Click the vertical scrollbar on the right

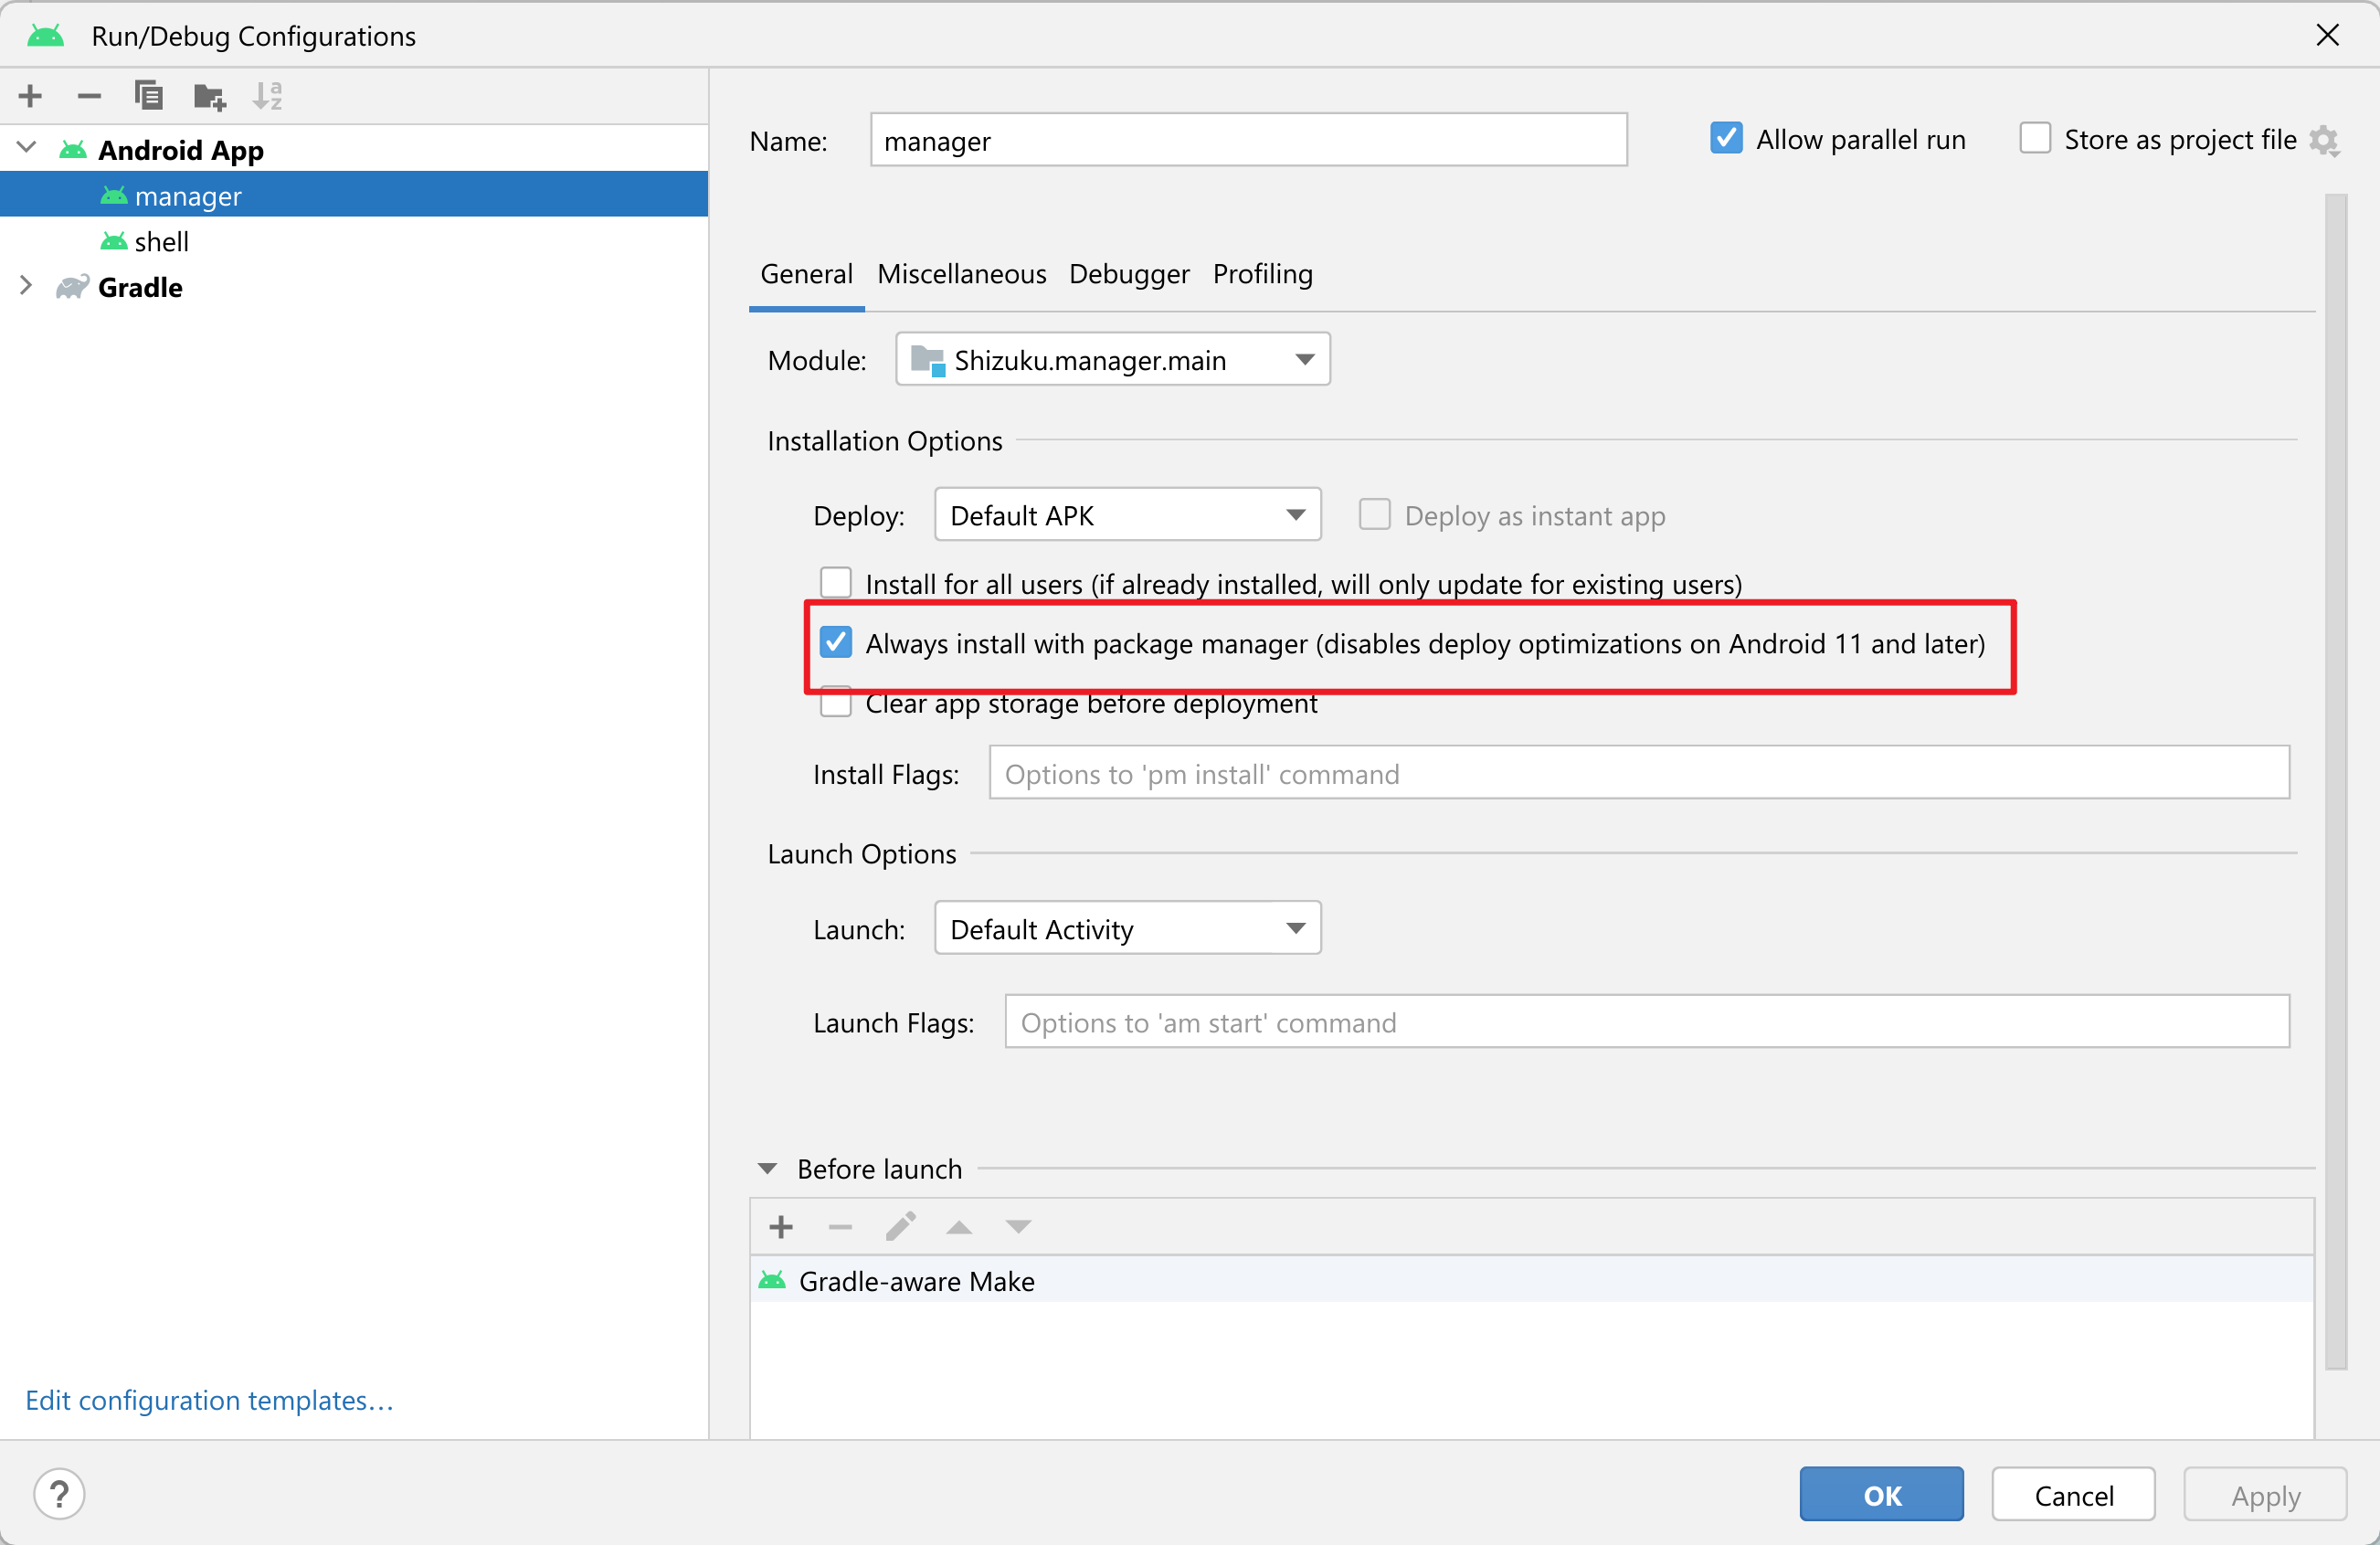[x=2335, y=780]
